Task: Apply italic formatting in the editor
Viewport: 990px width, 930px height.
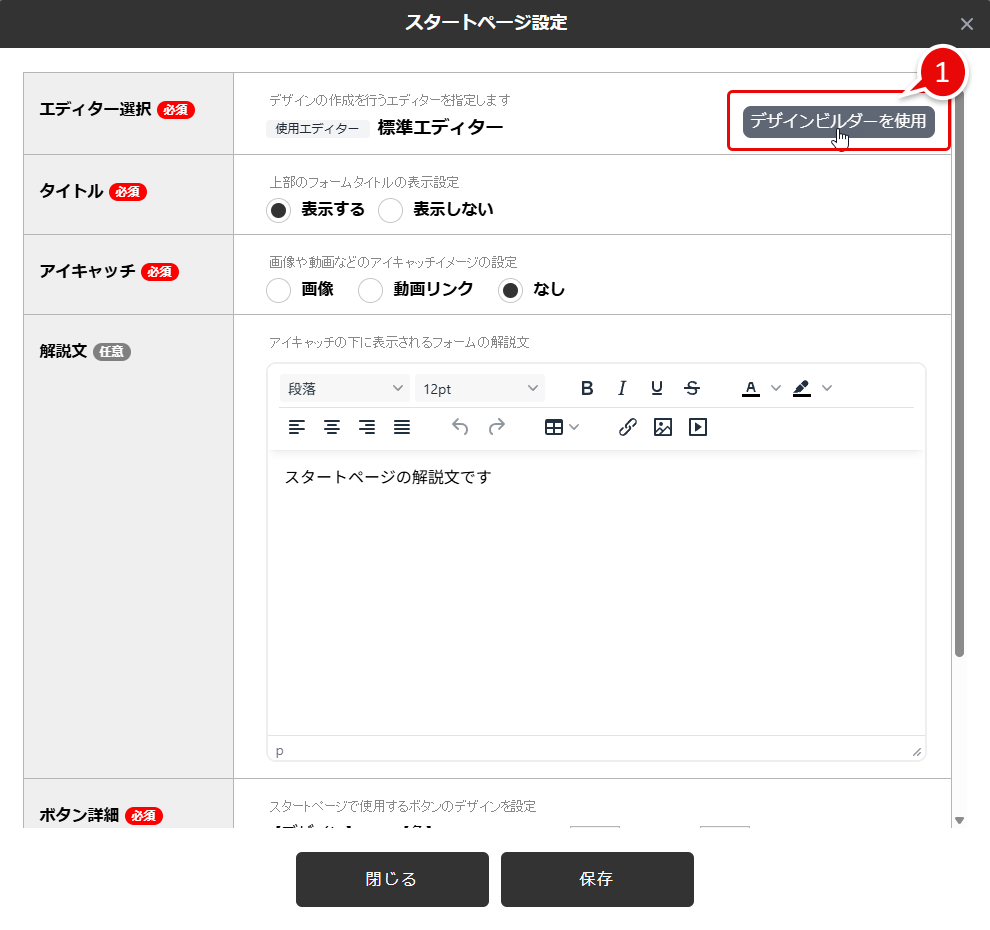Action: [622, 388]
